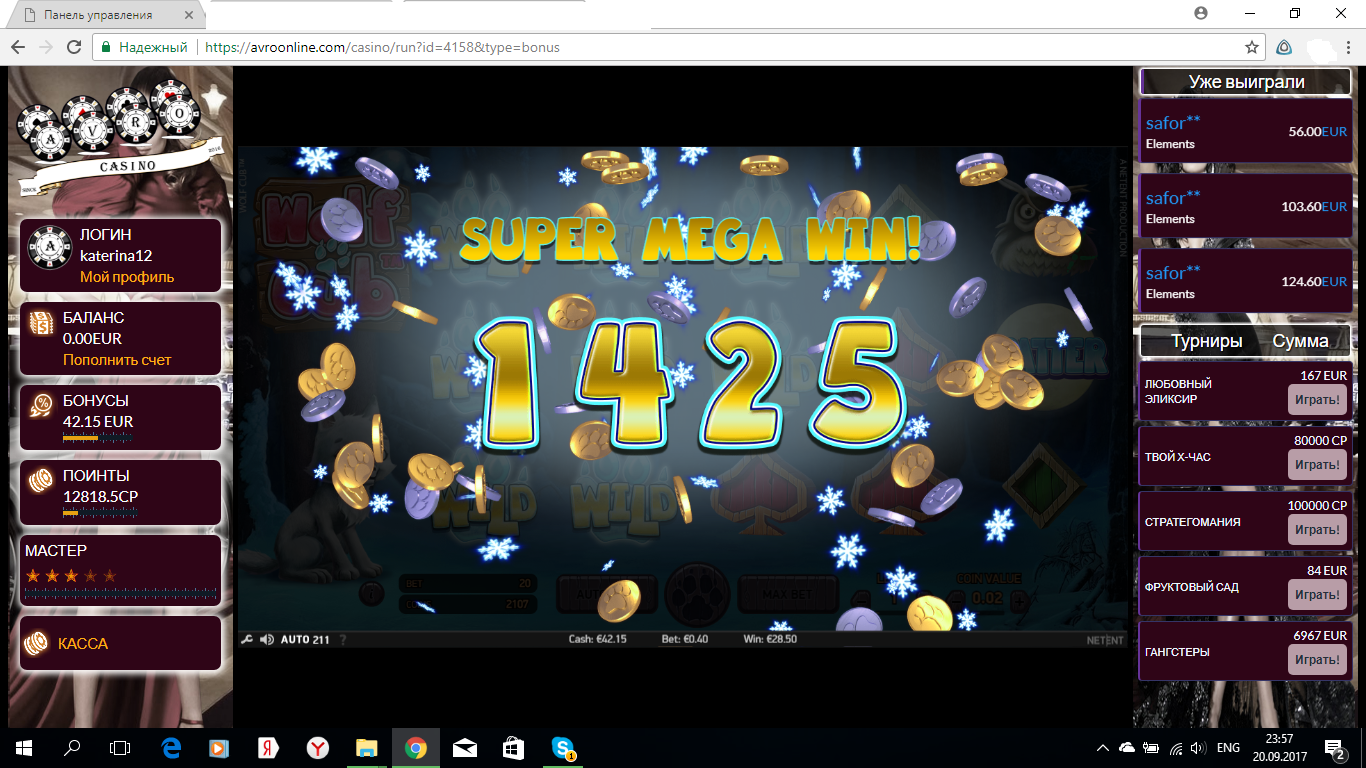Viewport: 1366px width, 768px height.
Task: Click the Надежный secure site badge
Action: coord(143,47)
